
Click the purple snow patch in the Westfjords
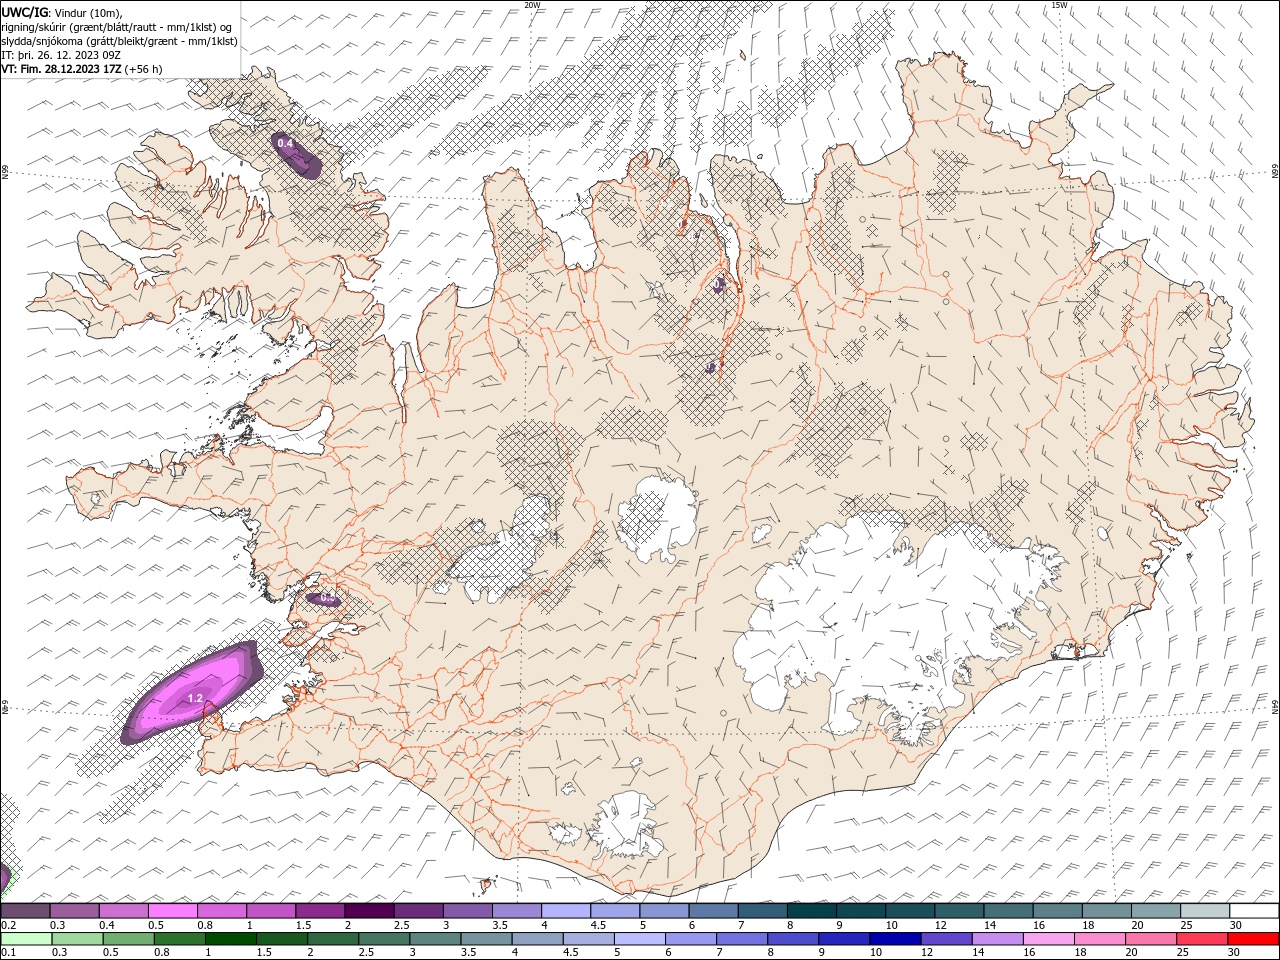click(296, 155)
